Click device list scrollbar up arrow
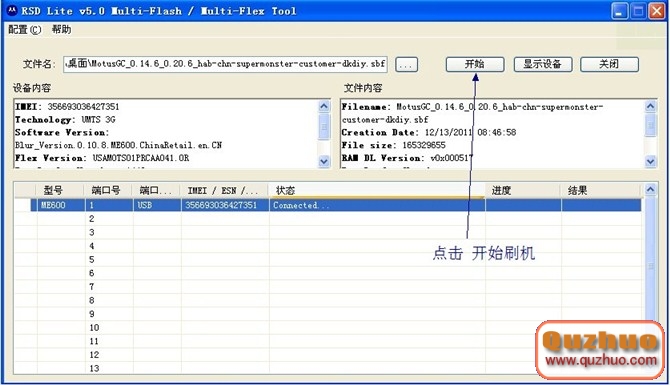This screenshot has width=670, height=385. tap(650, 189)
